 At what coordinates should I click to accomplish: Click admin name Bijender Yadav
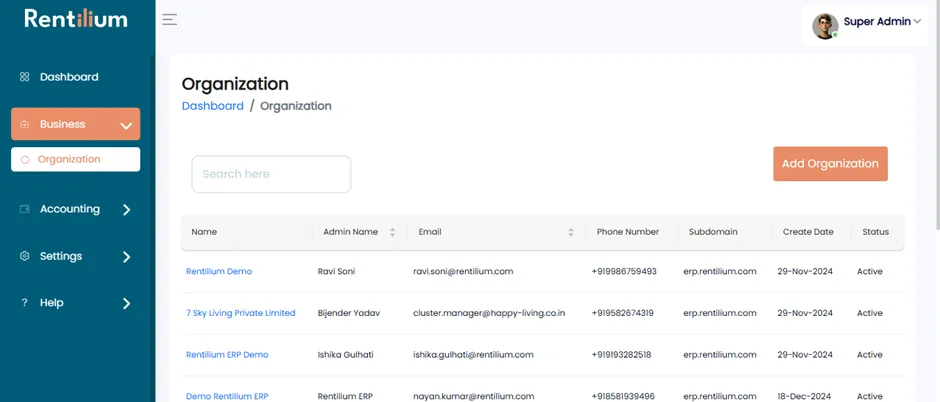tap(349, 313)
